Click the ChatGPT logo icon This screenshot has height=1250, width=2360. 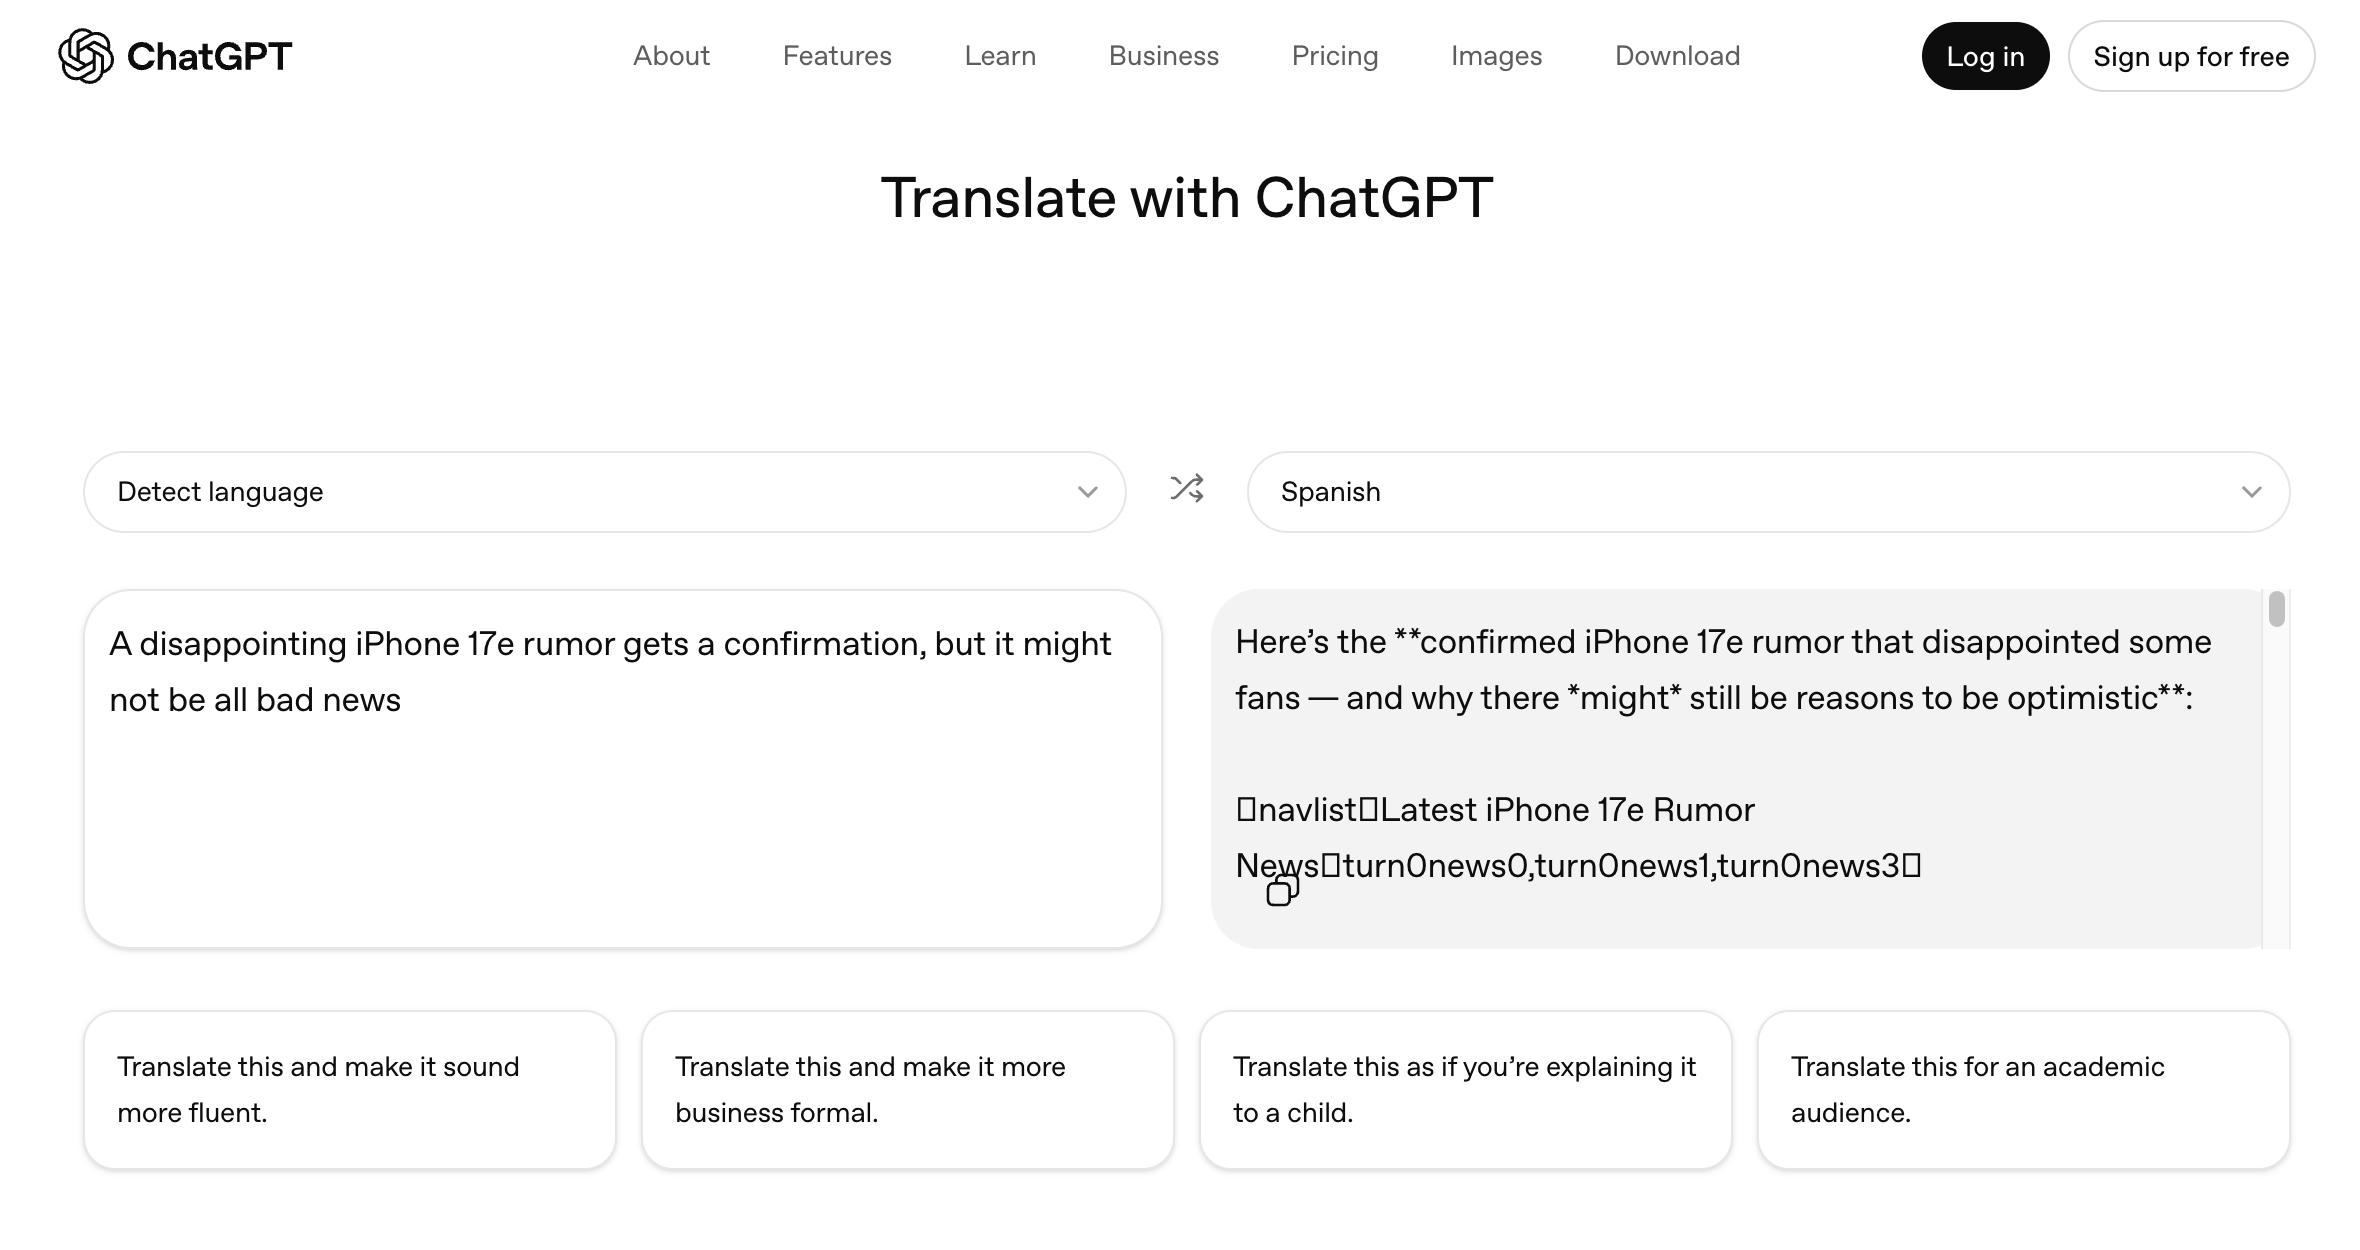tap(86, 56)
